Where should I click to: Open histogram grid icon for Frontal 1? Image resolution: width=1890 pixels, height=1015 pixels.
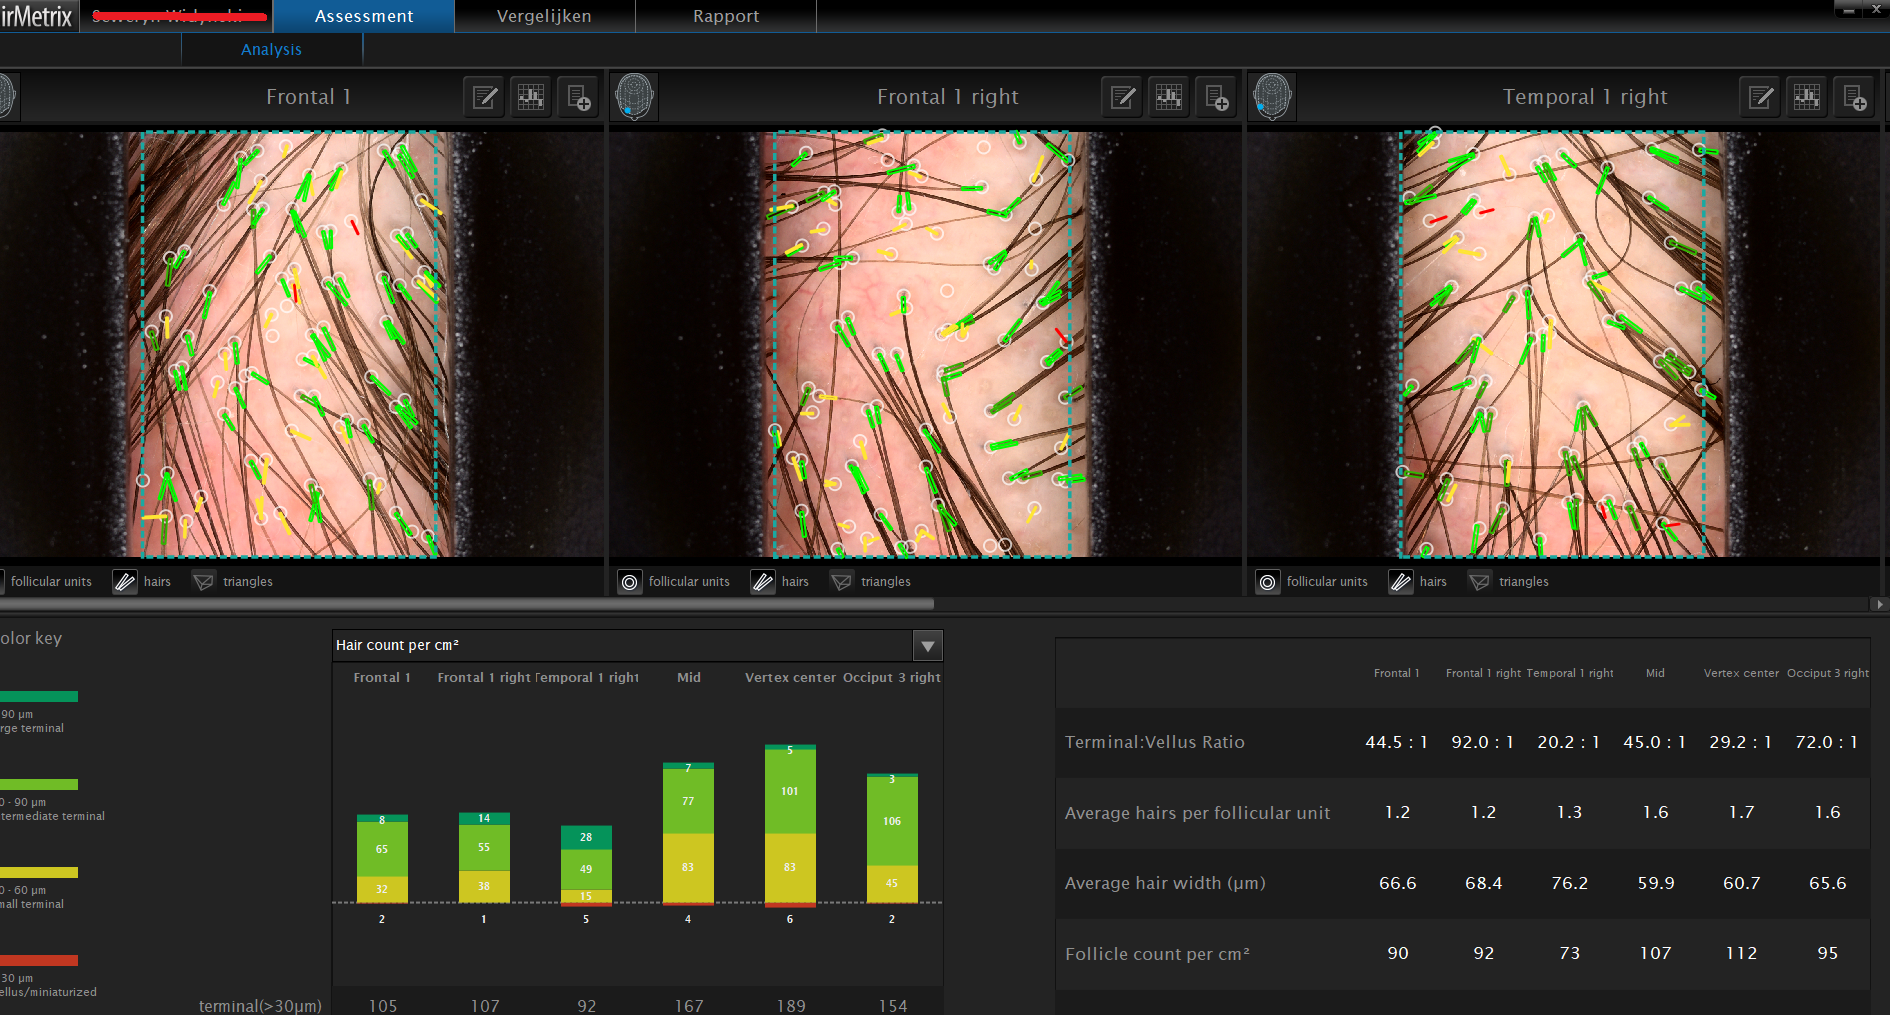point(531,97)
